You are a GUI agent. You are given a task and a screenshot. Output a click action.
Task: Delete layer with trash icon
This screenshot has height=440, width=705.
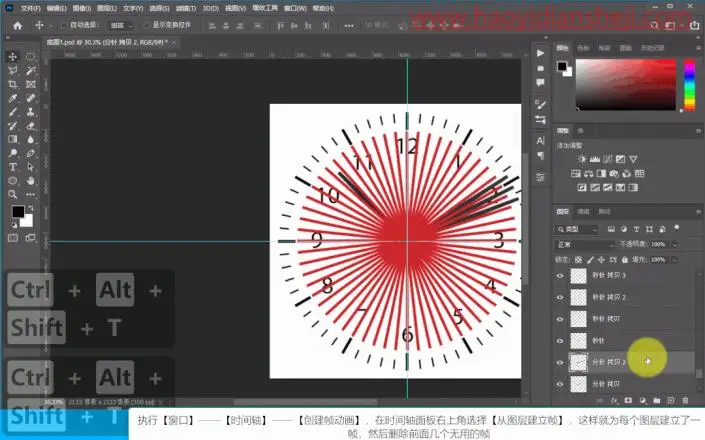[685, 400]
